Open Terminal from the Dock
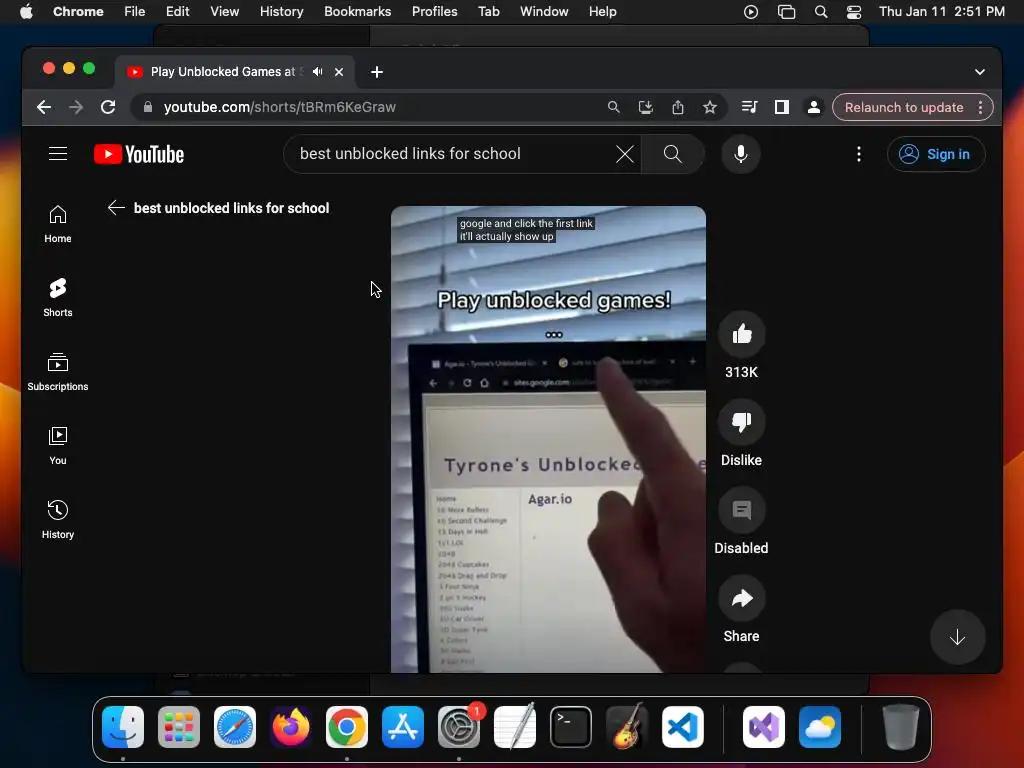The width and height of the screenshot is (1024, 768). (x=571, y=727)
